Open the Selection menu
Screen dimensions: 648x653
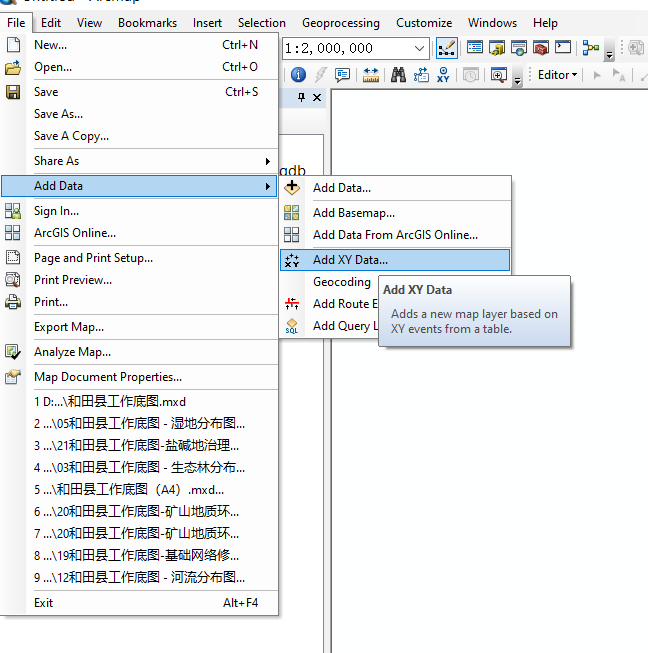click(x=262, y=23)
